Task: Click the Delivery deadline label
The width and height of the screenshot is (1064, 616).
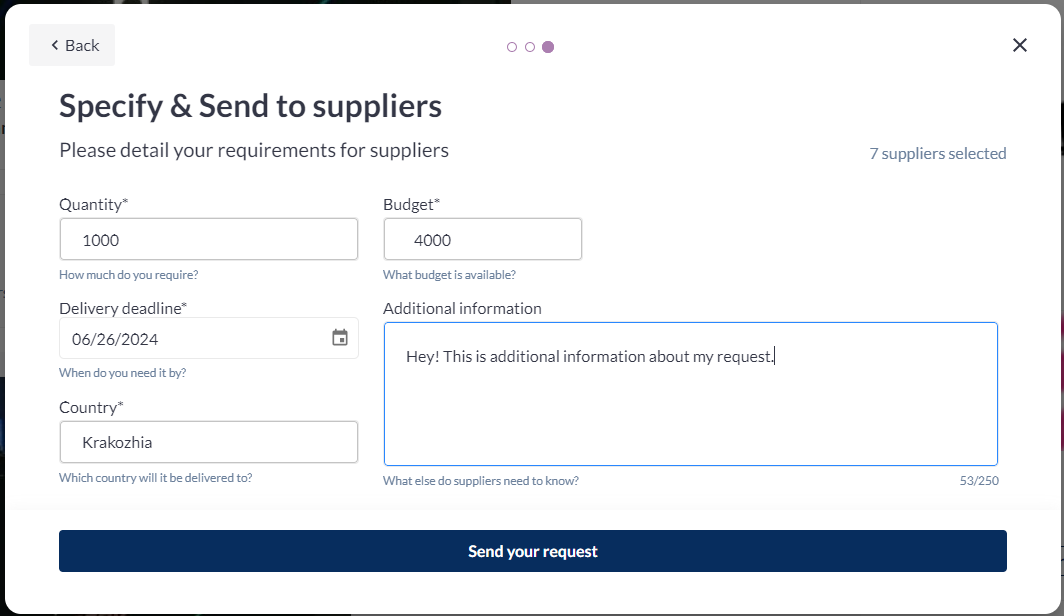Action: (x=123, y=308)
